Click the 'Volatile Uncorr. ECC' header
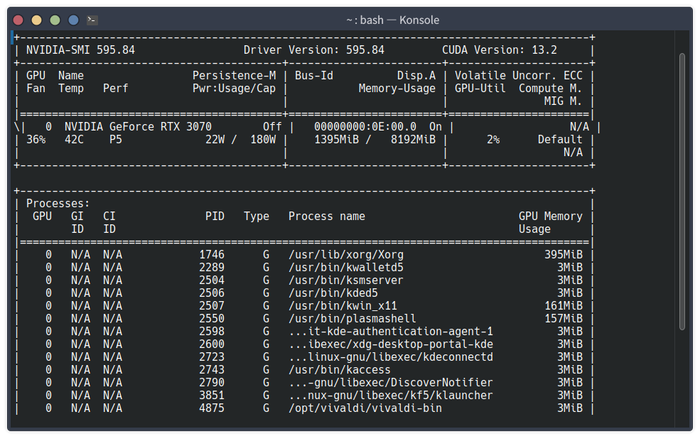Image resolution: width=700 pixels, height=438 pixels. (518, 75)
